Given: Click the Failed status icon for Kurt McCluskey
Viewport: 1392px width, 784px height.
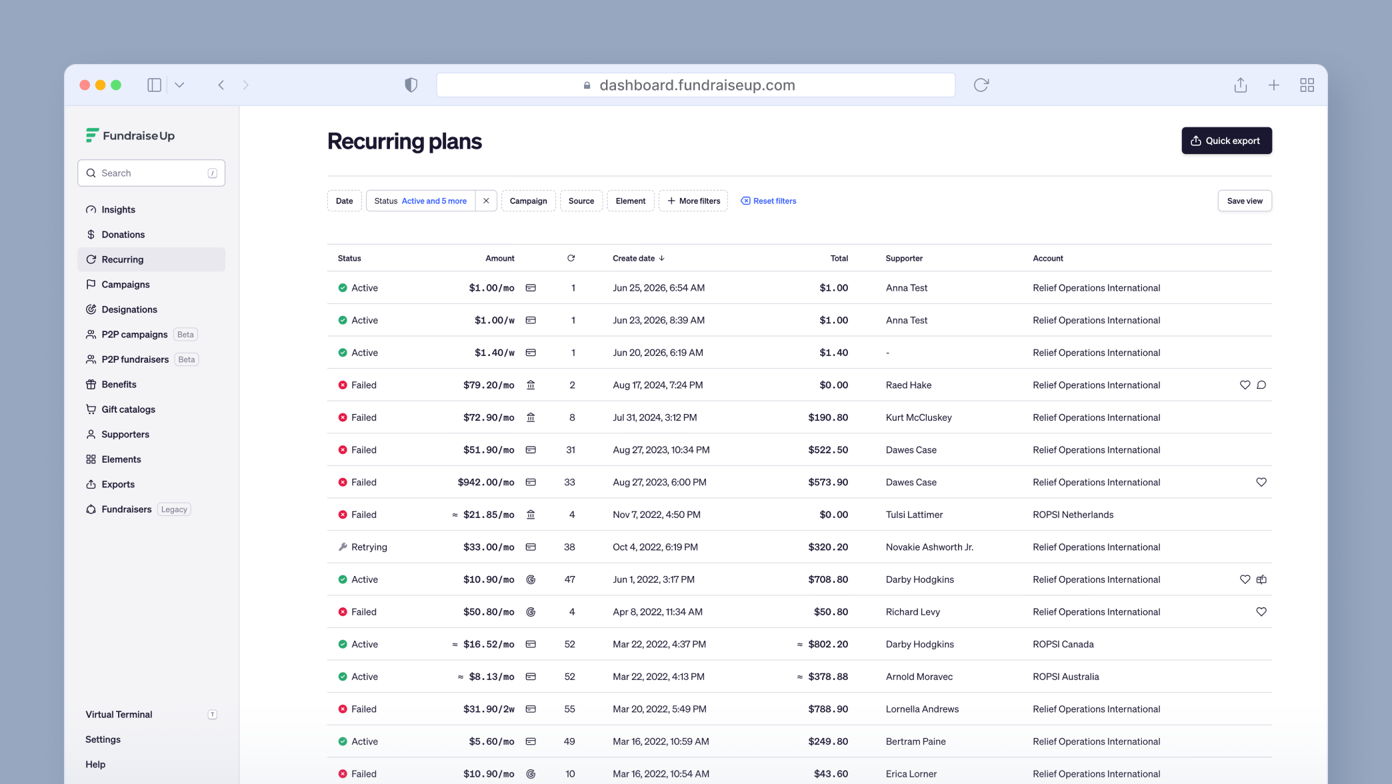Looking at the screenshot, I should pyautogui.click(x=342, y=417).
